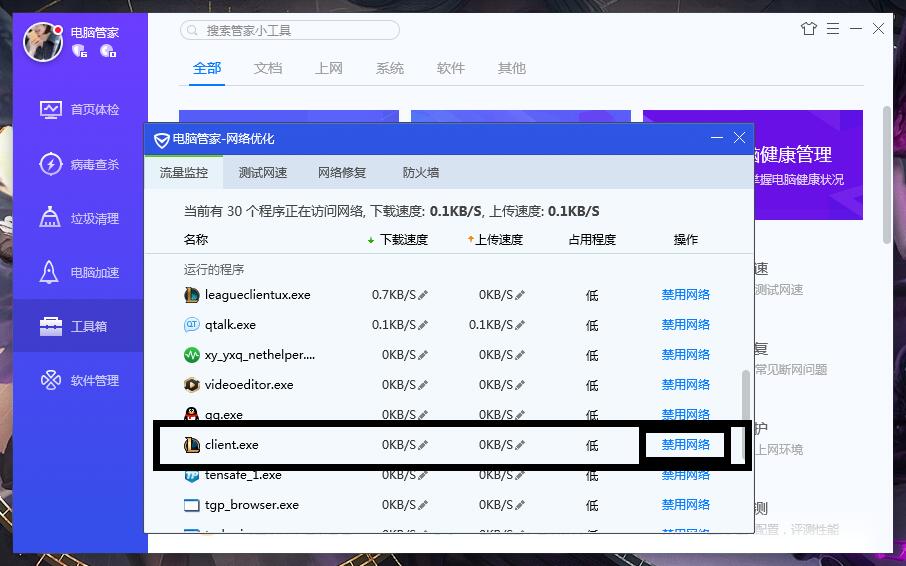
Task: Click the 名称 column header
Action: 196,240
